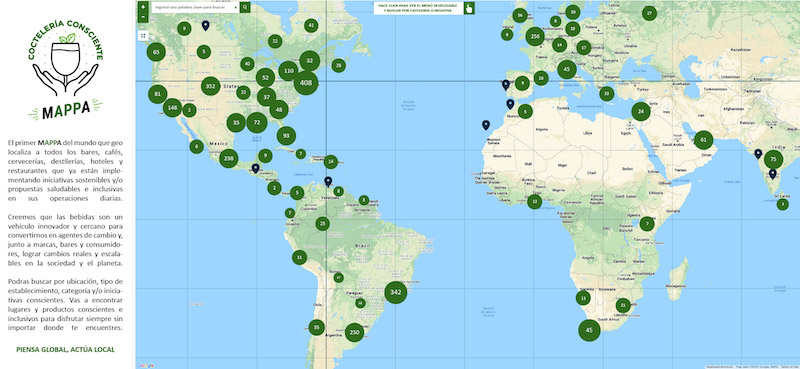
Task: Open the 250 cluster in Argentina
Action: pos(354,333)
